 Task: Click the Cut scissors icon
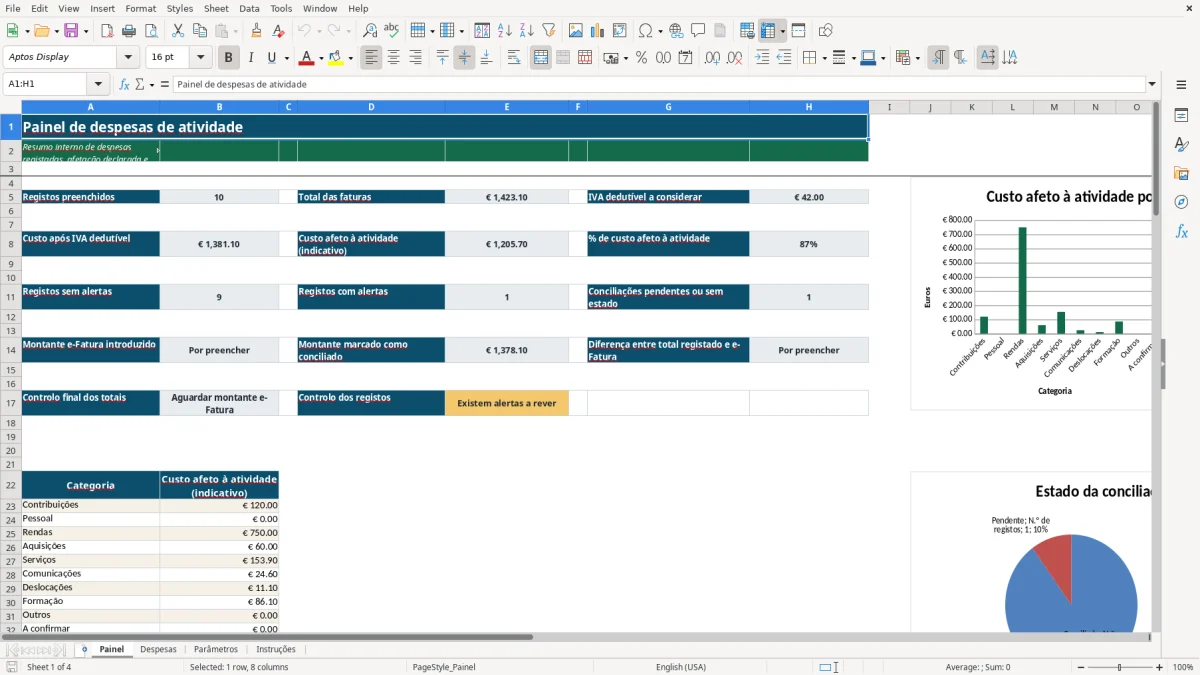178,31
